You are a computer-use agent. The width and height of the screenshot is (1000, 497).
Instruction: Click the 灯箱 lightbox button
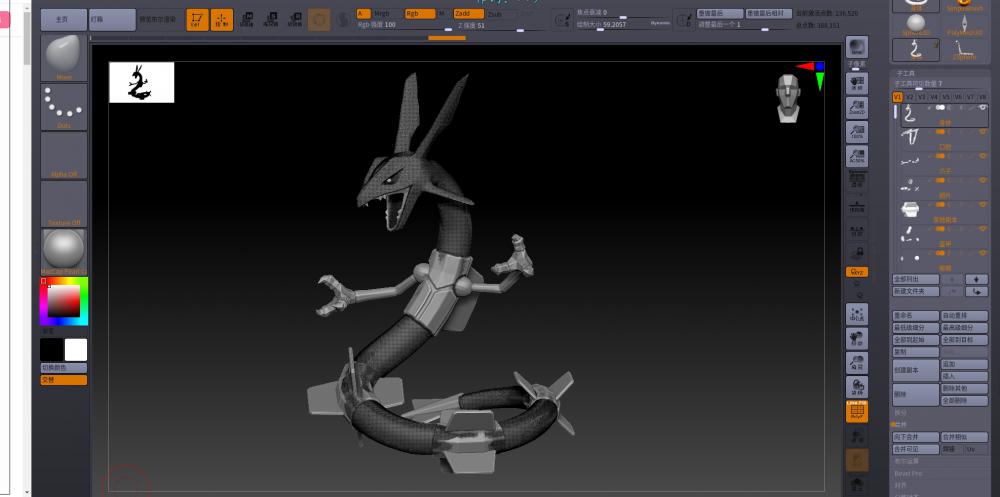112,20
